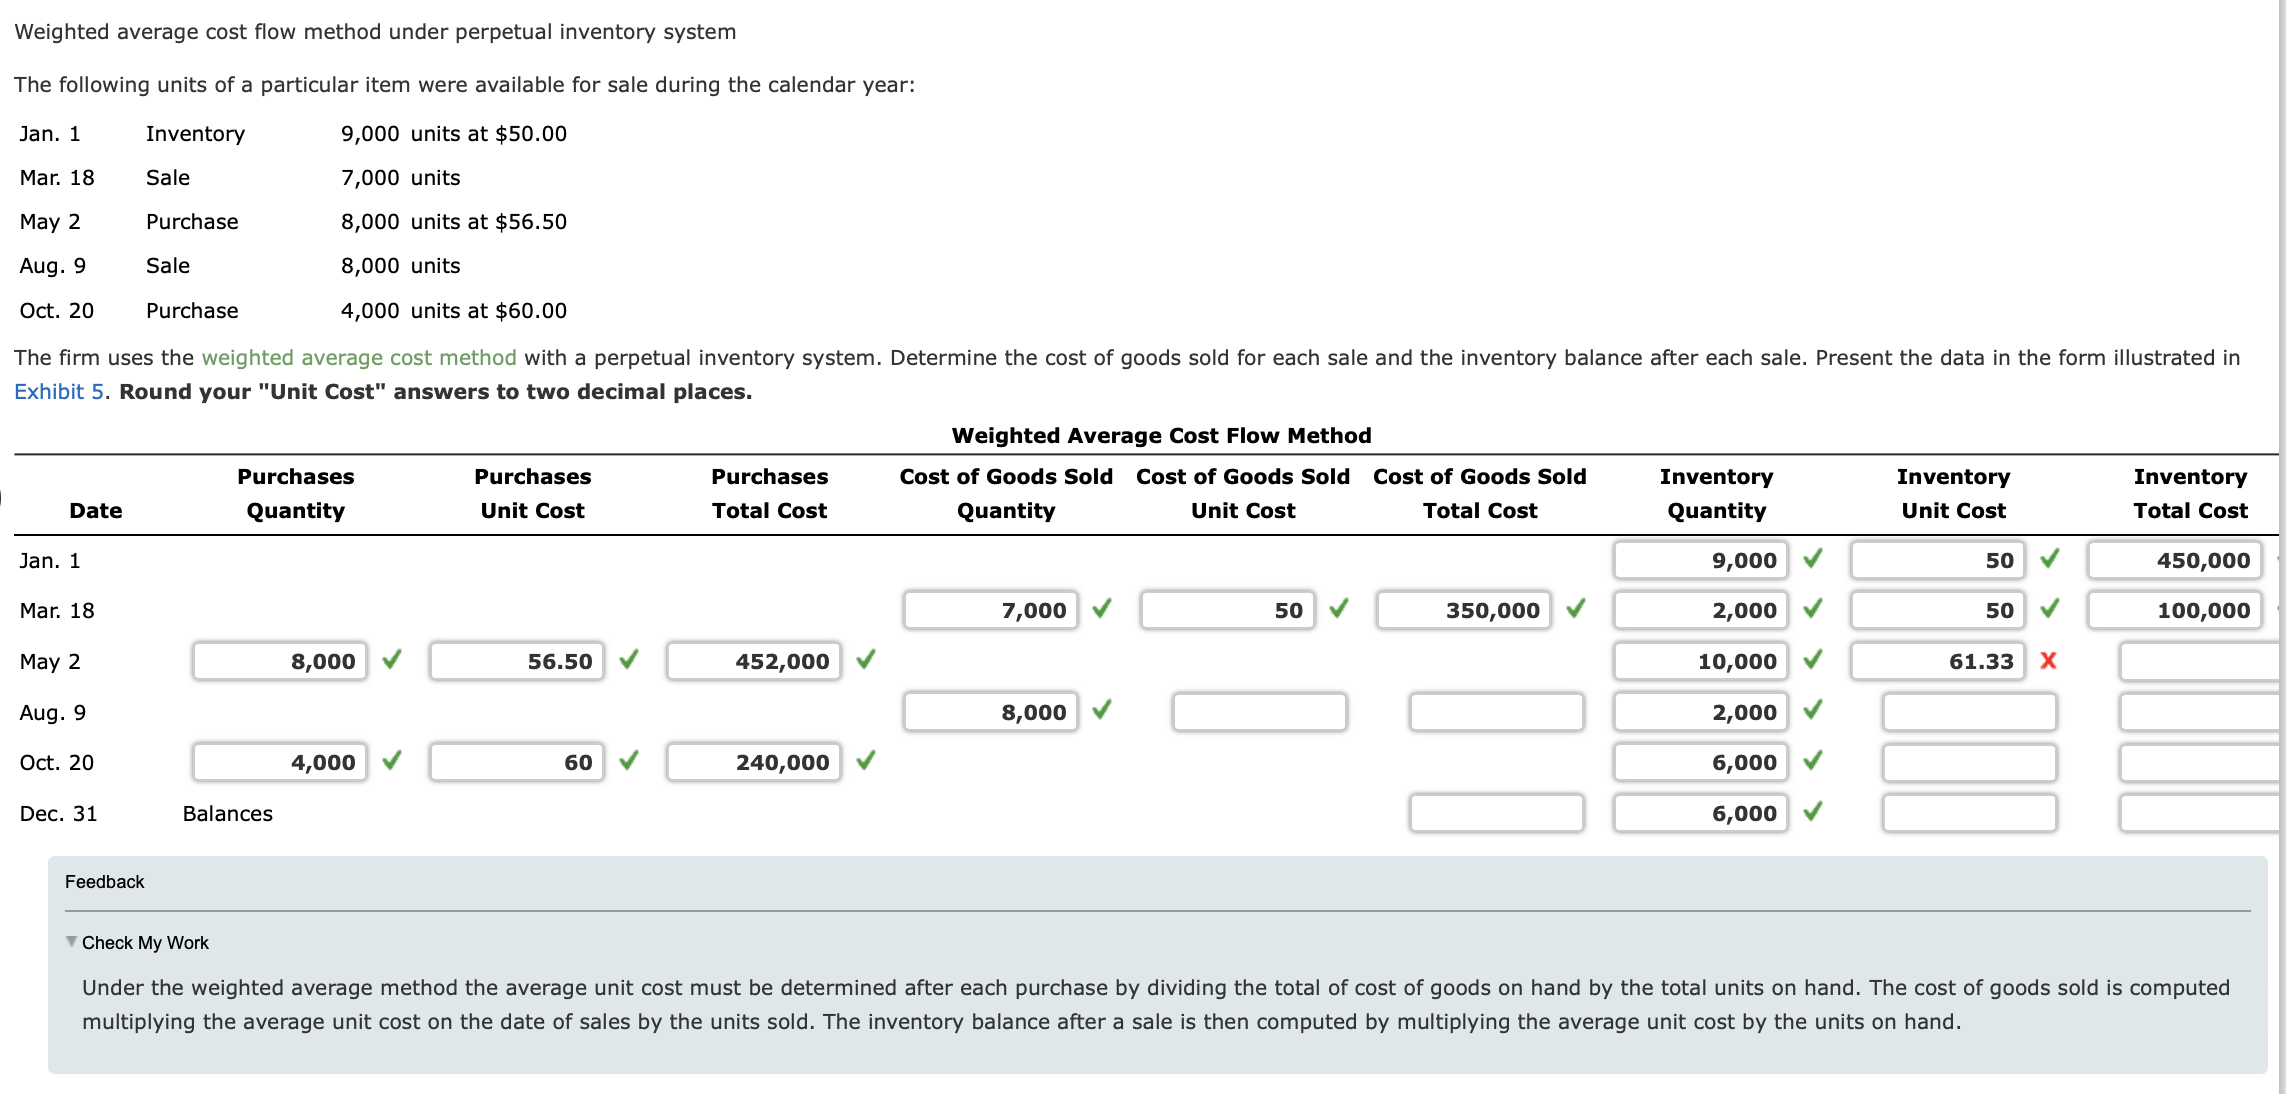Image resolution: width=2286 pixels, height=1094 pixels.
Task: Open the Exhibit 5 link
Action: tap(59, 392)
